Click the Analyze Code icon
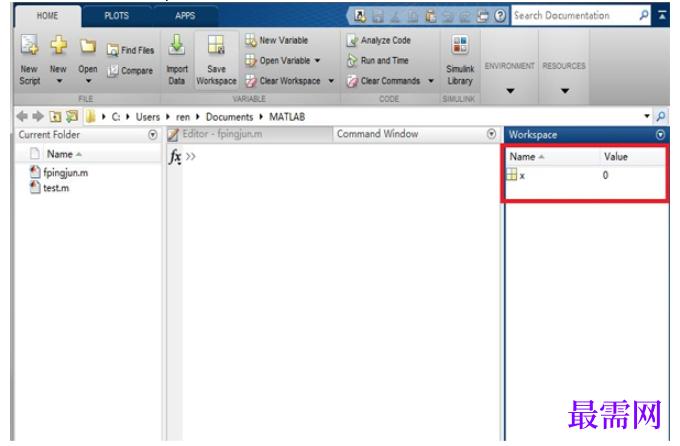Screen dimensions: 680x446 click(352, 41)
